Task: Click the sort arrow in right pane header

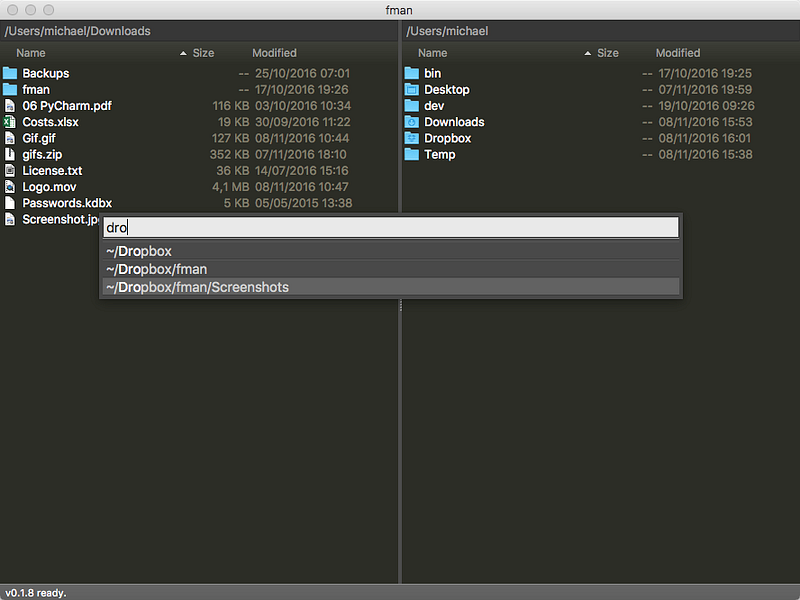Action: tap(588, 54)
